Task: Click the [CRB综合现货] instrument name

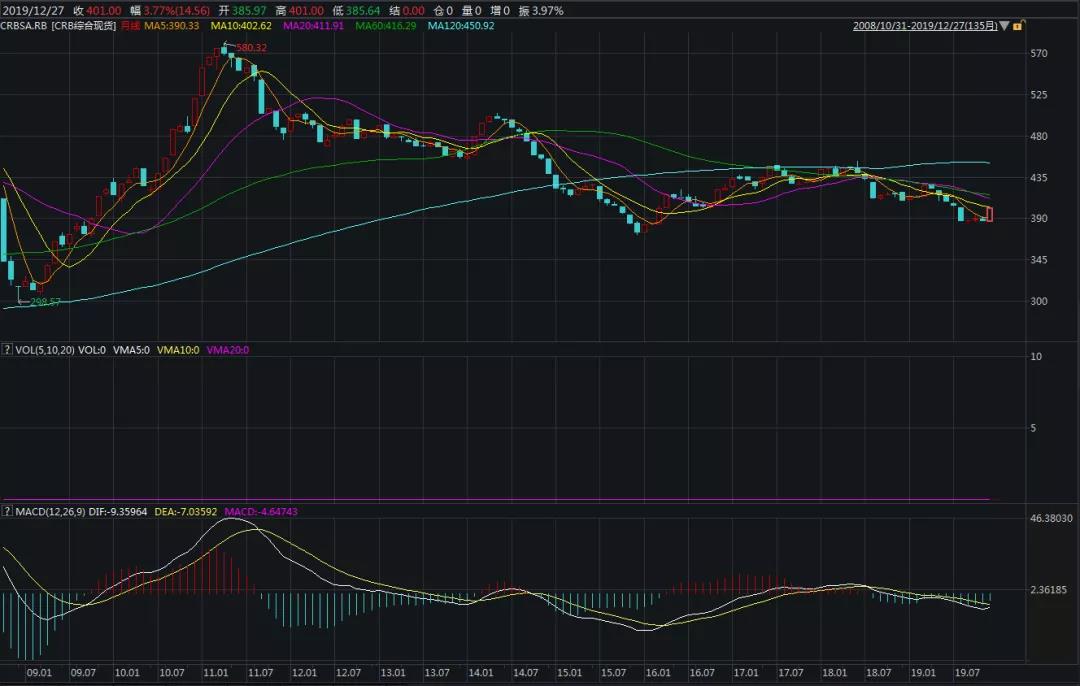Action: [x=84, y=26]
